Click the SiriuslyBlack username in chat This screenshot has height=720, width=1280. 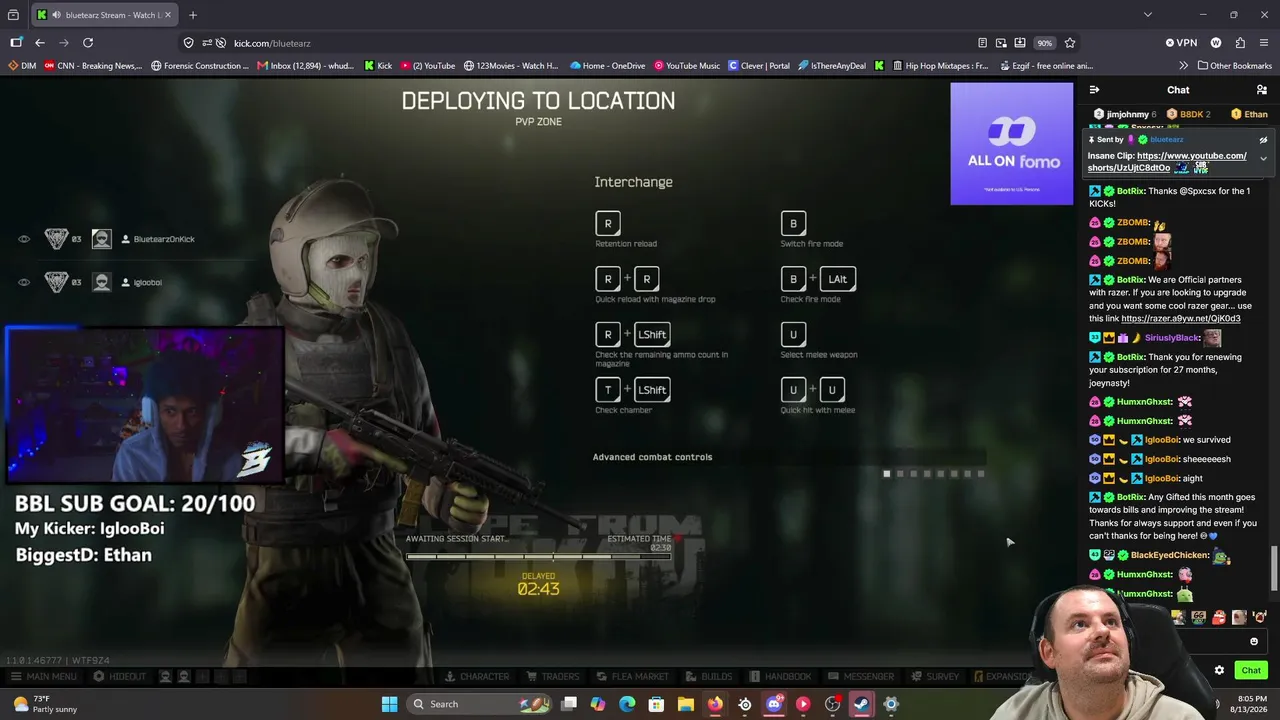click(x=1171, y=338)
